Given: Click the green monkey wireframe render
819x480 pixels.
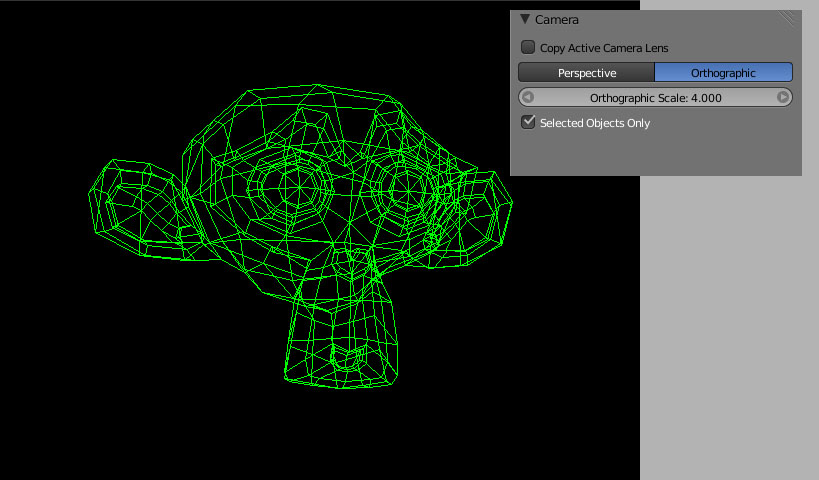Looking at the screenshot, I should point(300,236).
